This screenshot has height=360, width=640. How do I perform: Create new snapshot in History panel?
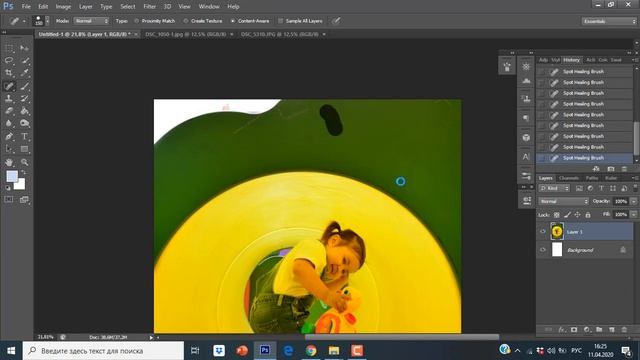point(611,169)
